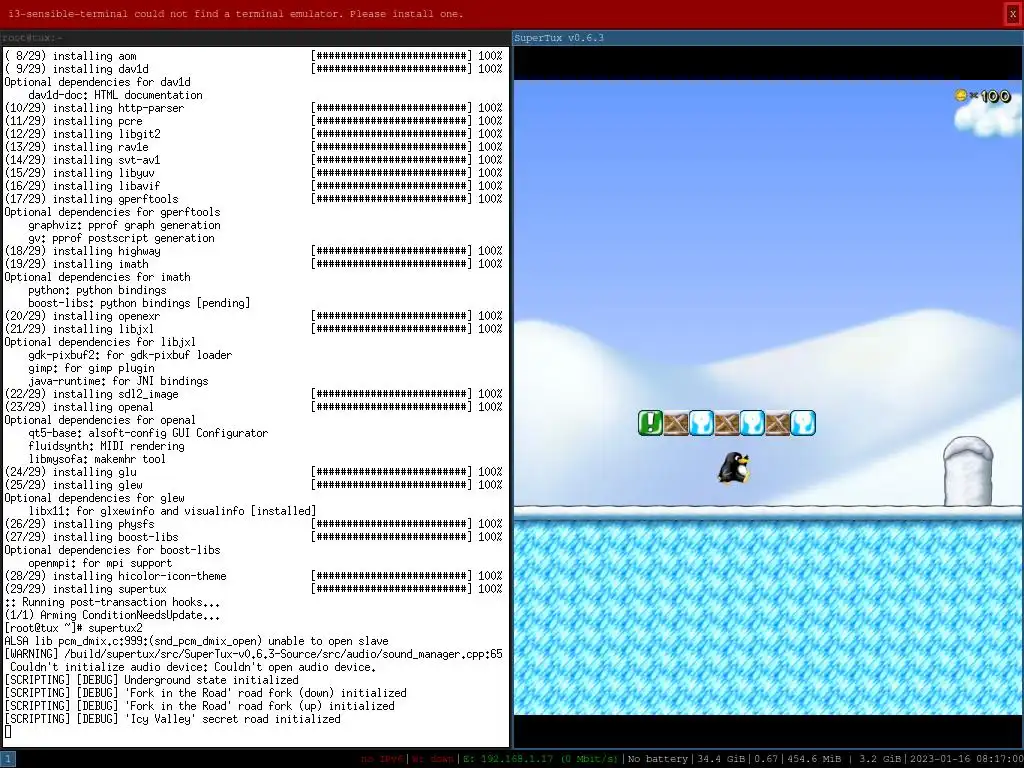1024x768 pixels.
Task: Click the '(28/29) installing hicolor-icon-theme' line
Action: (x=116, y=576)
